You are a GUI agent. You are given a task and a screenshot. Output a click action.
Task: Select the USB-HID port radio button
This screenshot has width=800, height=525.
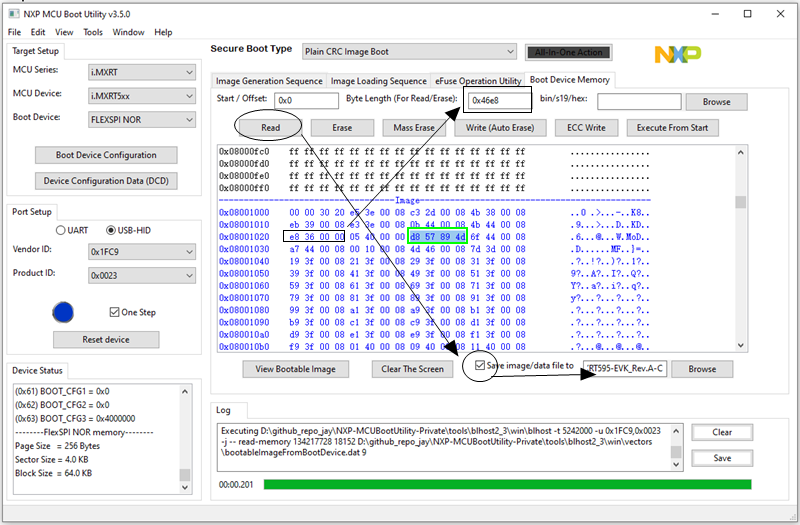[x=111, y=230]
